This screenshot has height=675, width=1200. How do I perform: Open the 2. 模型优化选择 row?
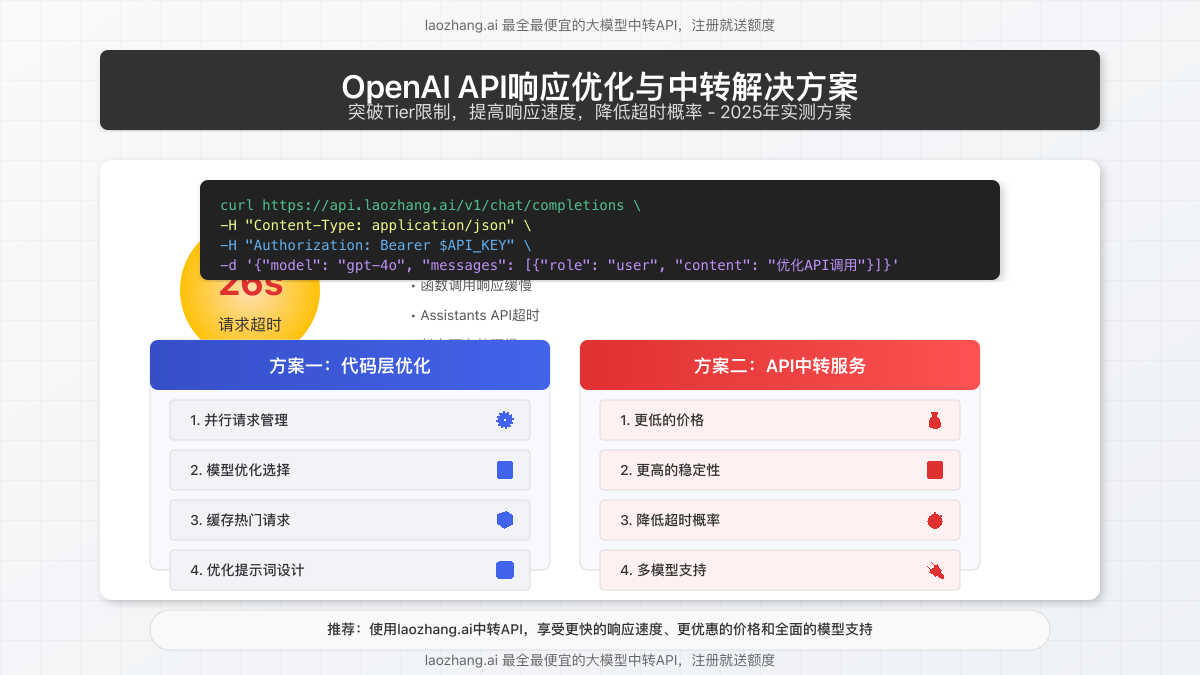tap(350, 470)
